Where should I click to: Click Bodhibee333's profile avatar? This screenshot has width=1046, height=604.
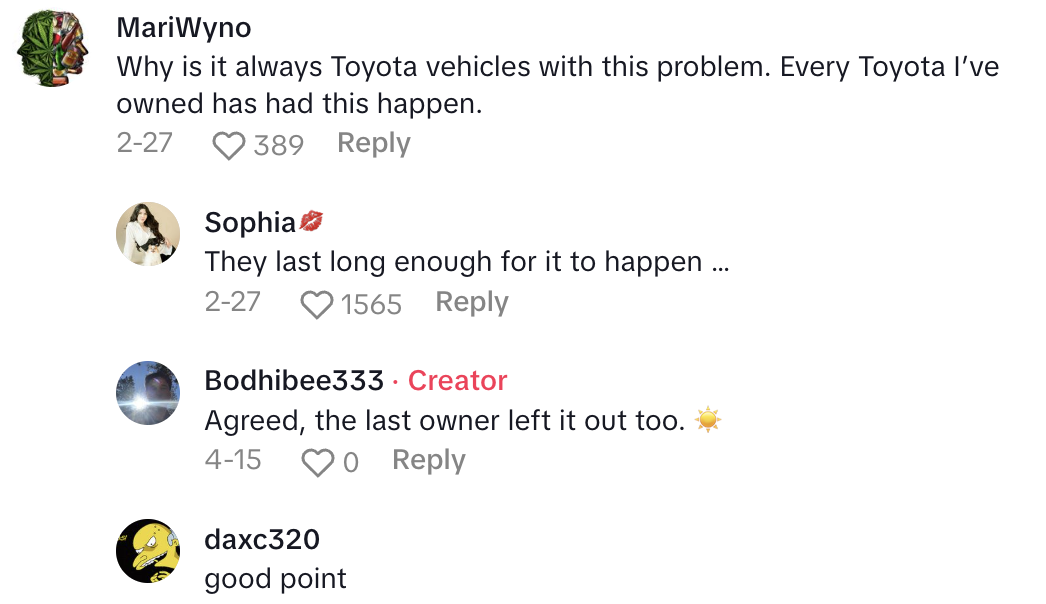(x=147, y=394)
